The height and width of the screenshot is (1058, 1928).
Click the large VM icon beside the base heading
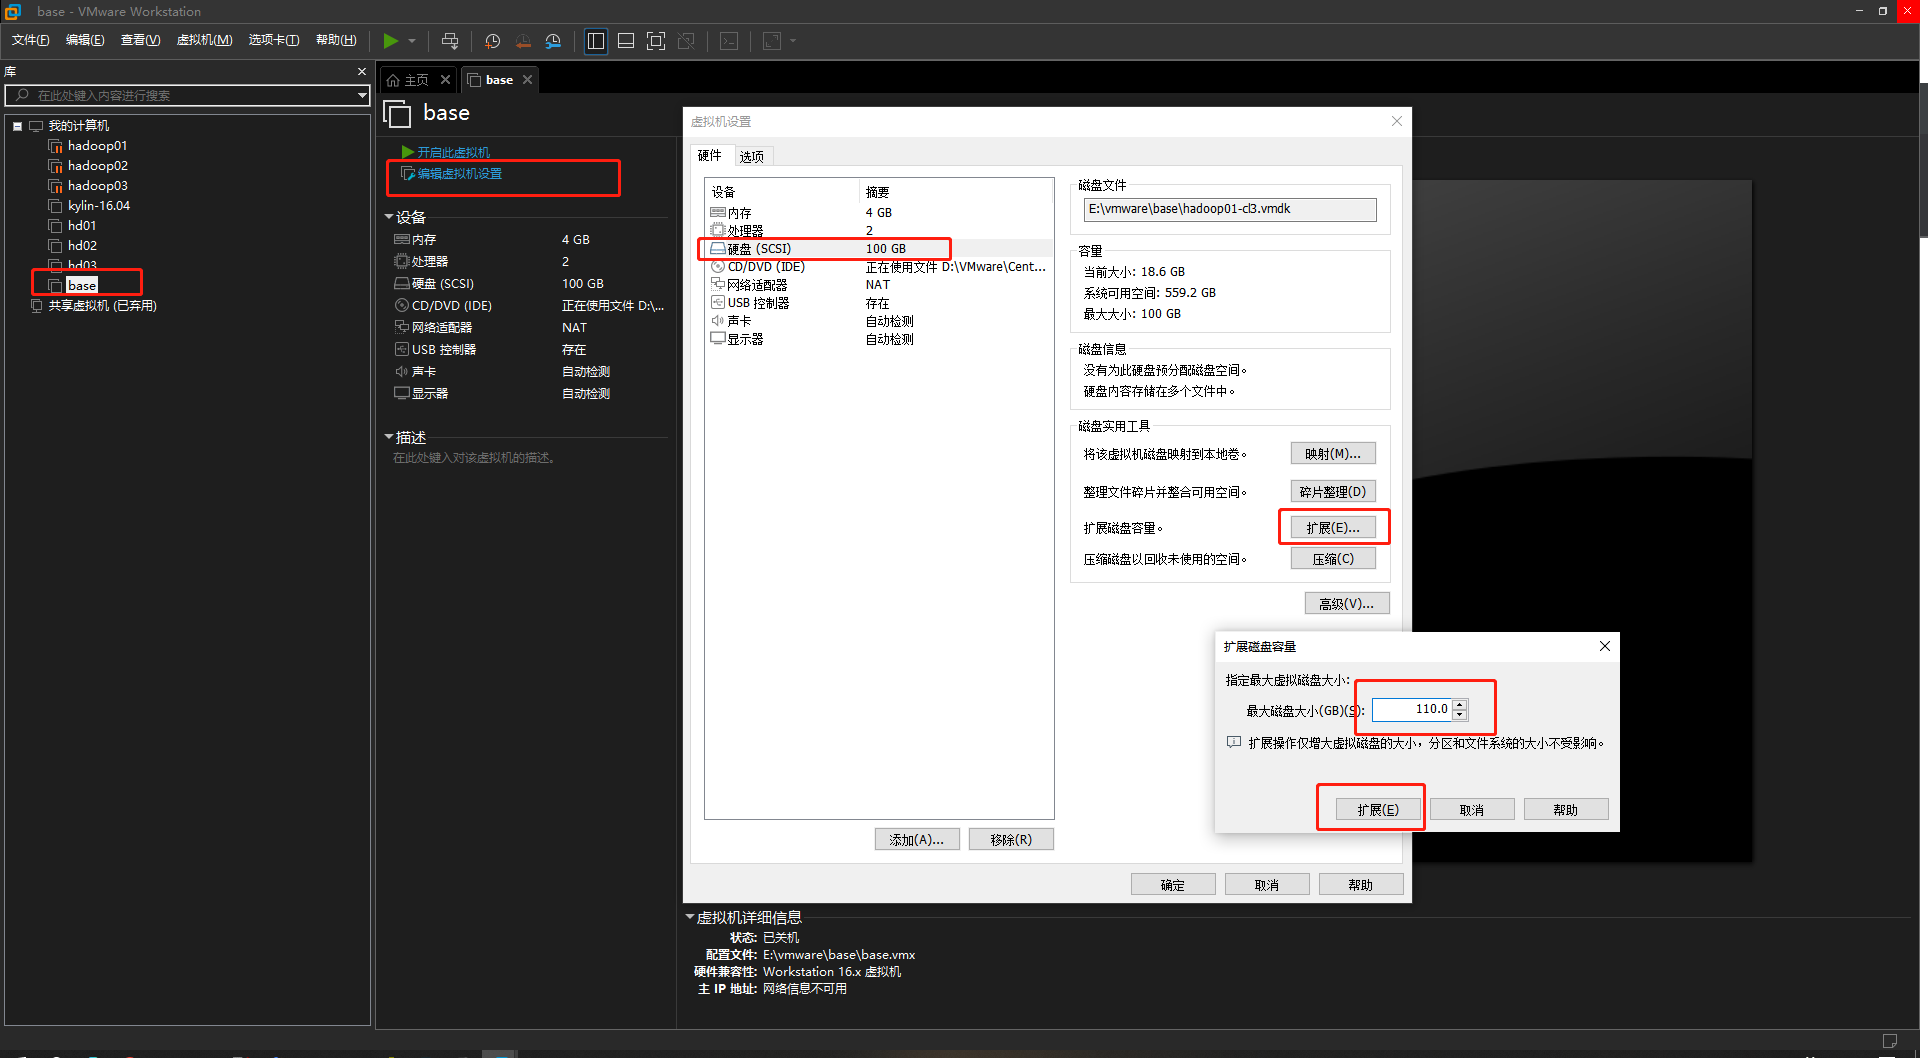point(397,114)
